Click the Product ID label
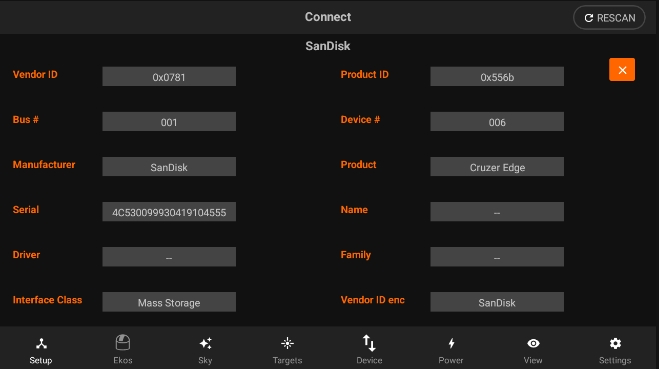This screenshot has width=659, height=369. coord(364,74)
